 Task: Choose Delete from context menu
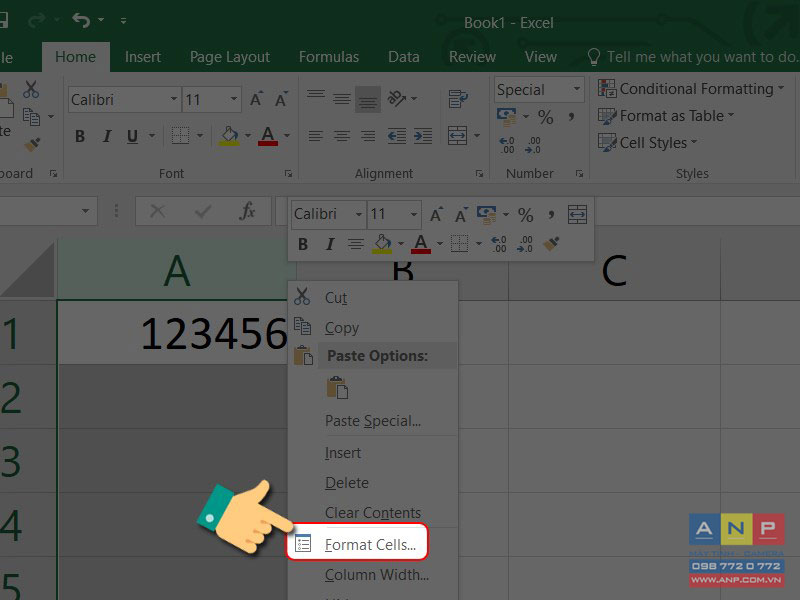(x=373, y=483)
